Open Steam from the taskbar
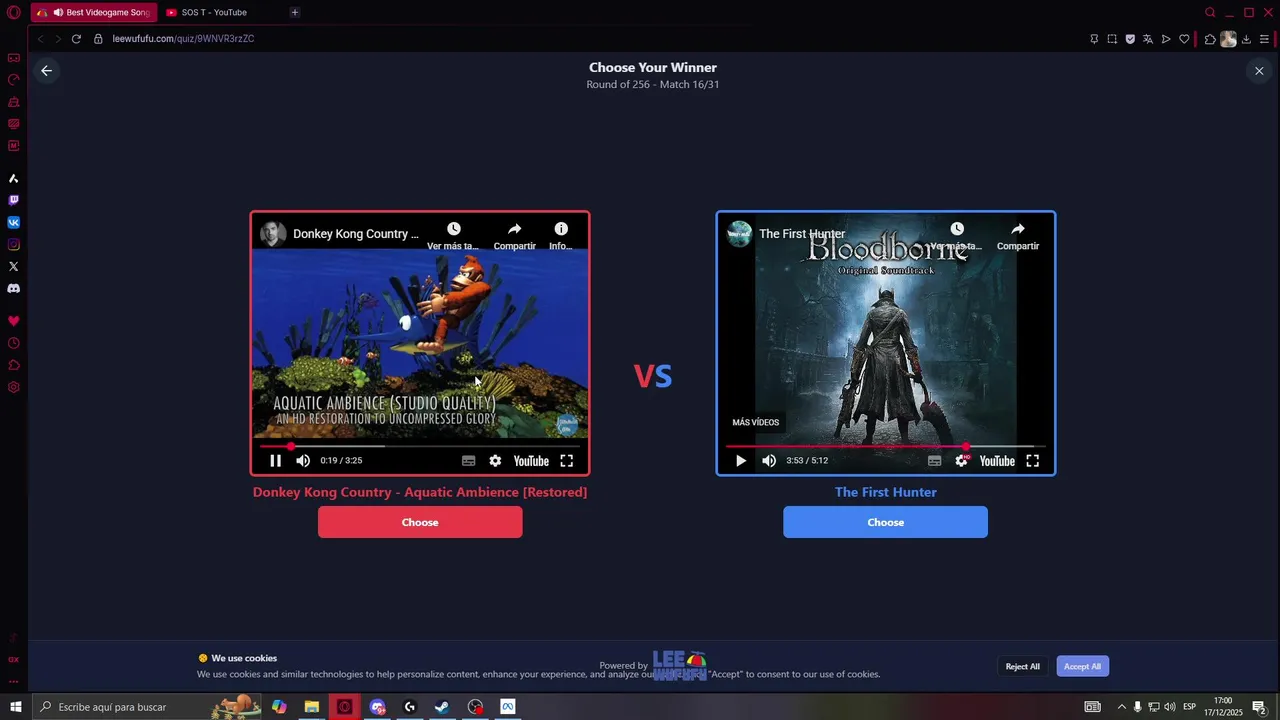The width and height of the screenshot is (1280, 720). coord(442,707)
